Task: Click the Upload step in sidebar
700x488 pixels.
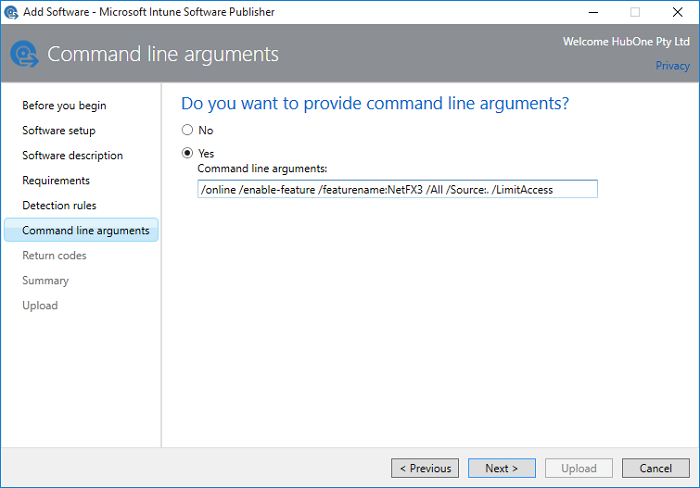Action: pyautogui.click(x=40, y=305)
